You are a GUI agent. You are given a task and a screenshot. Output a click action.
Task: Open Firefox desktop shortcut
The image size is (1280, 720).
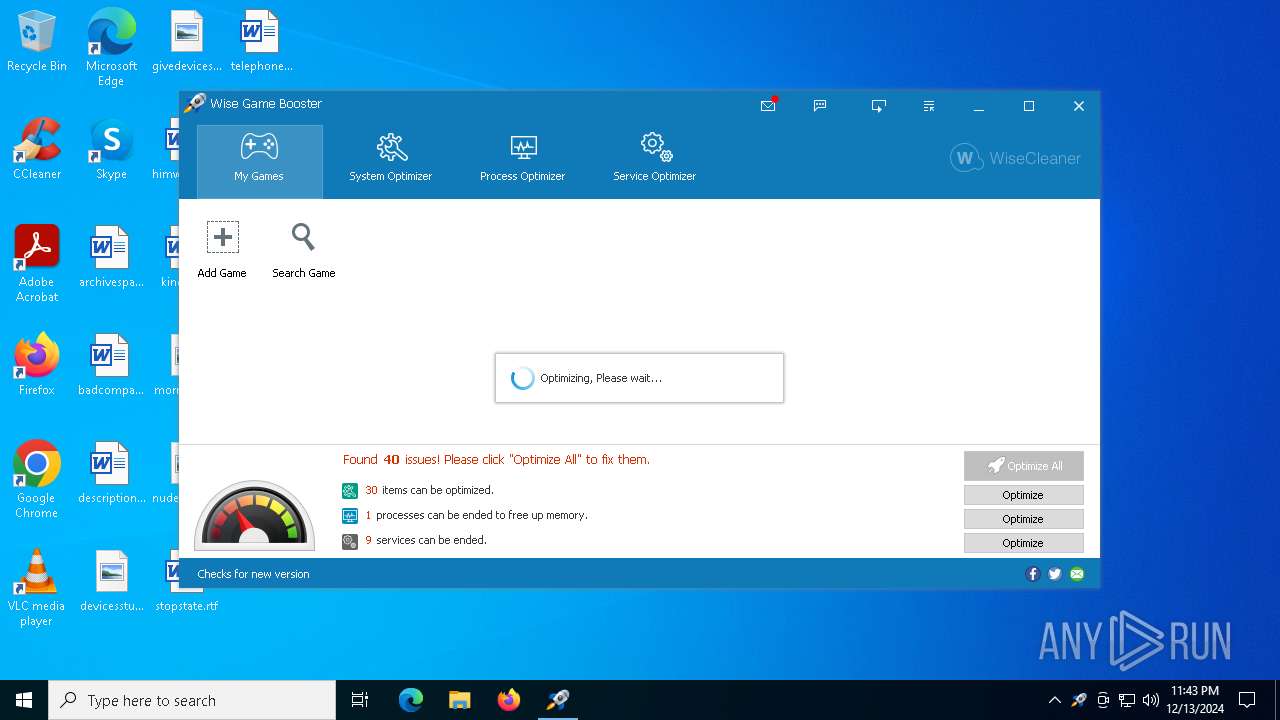tap(37, 365)
